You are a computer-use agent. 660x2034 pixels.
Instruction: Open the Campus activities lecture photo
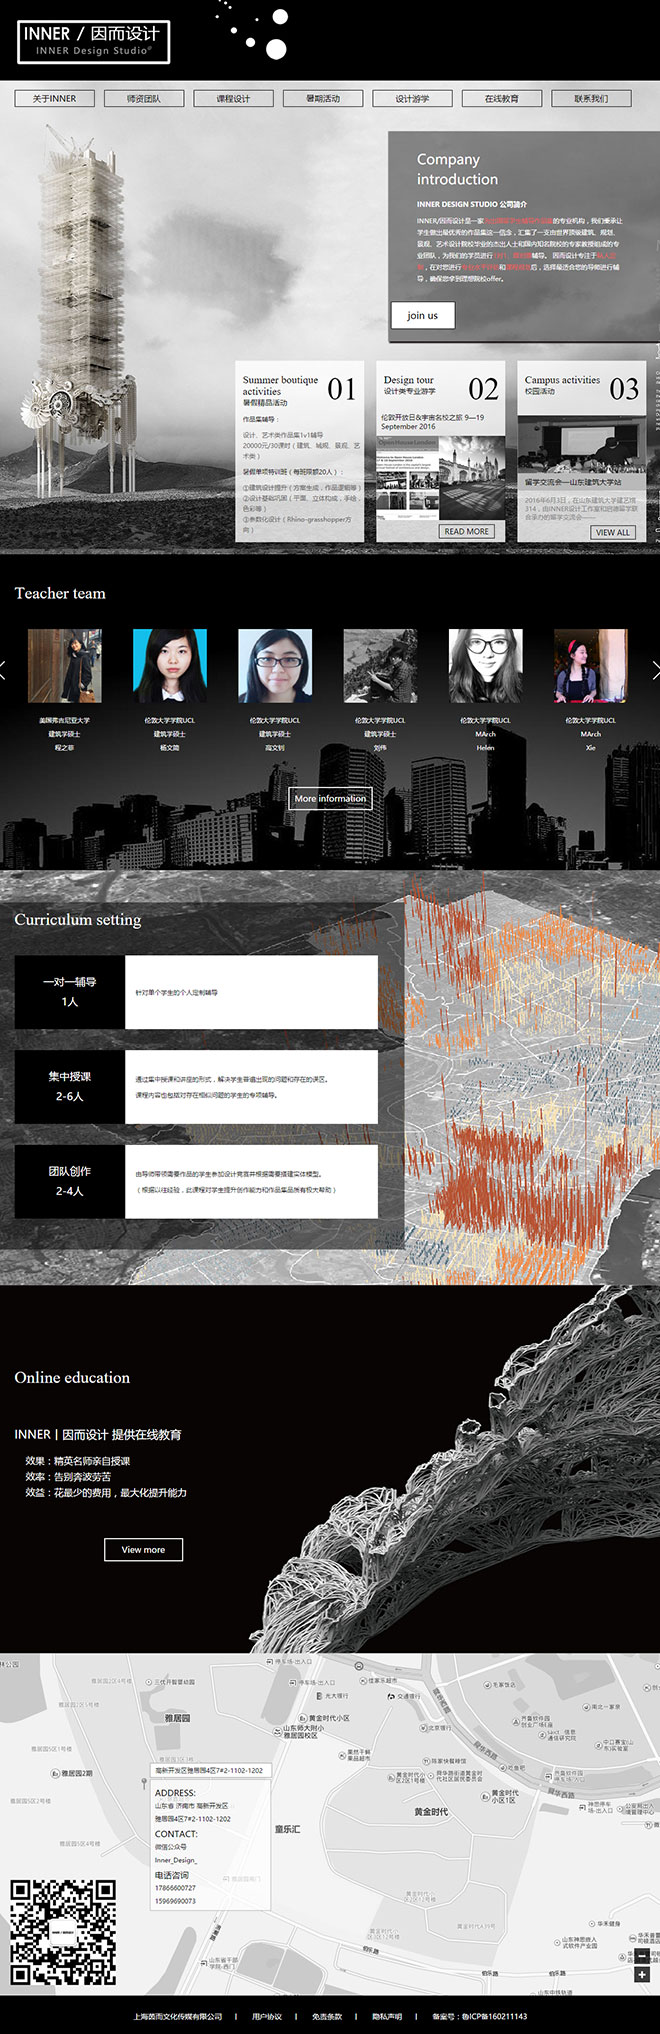pos(582,445)
